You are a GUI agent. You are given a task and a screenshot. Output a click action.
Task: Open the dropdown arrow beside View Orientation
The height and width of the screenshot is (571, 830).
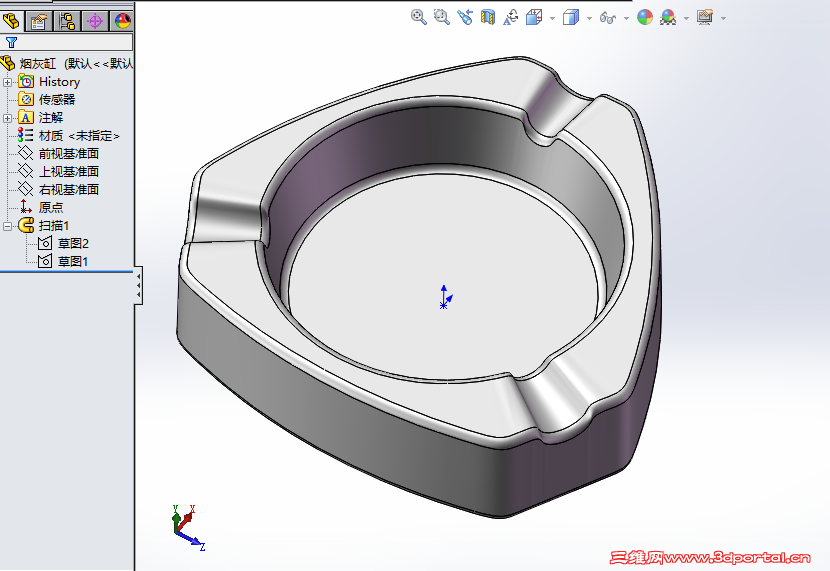[552, 18]
